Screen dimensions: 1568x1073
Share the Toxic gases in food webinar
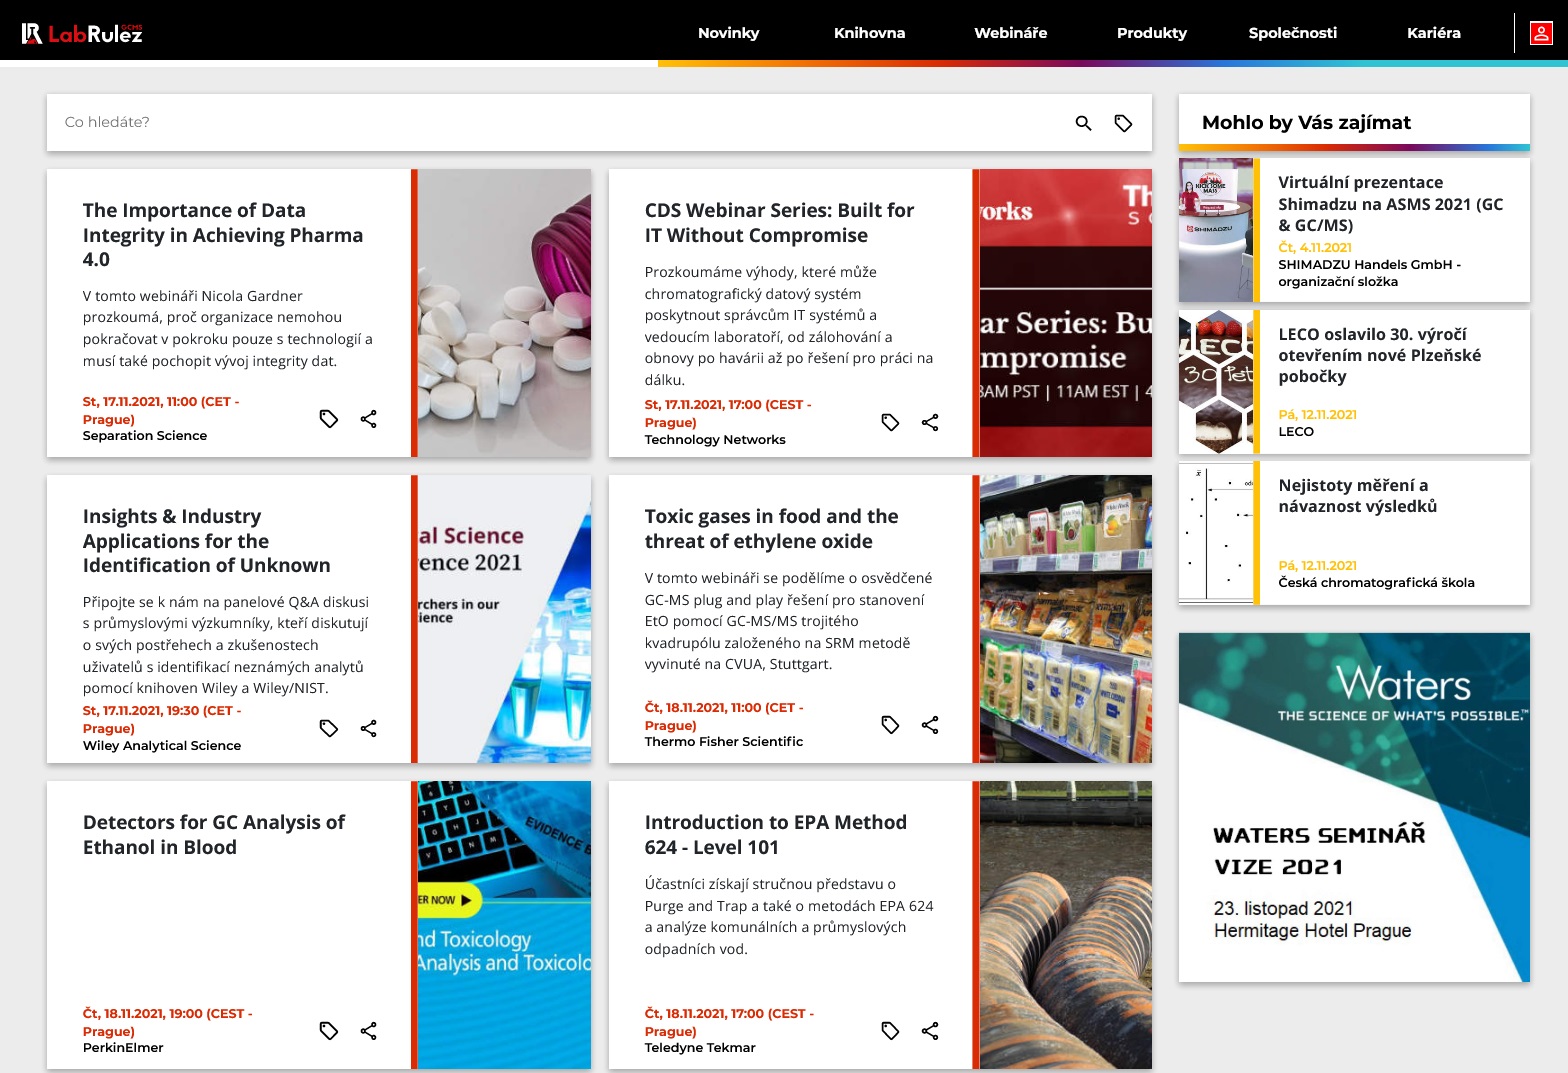(x=930, y=725)
